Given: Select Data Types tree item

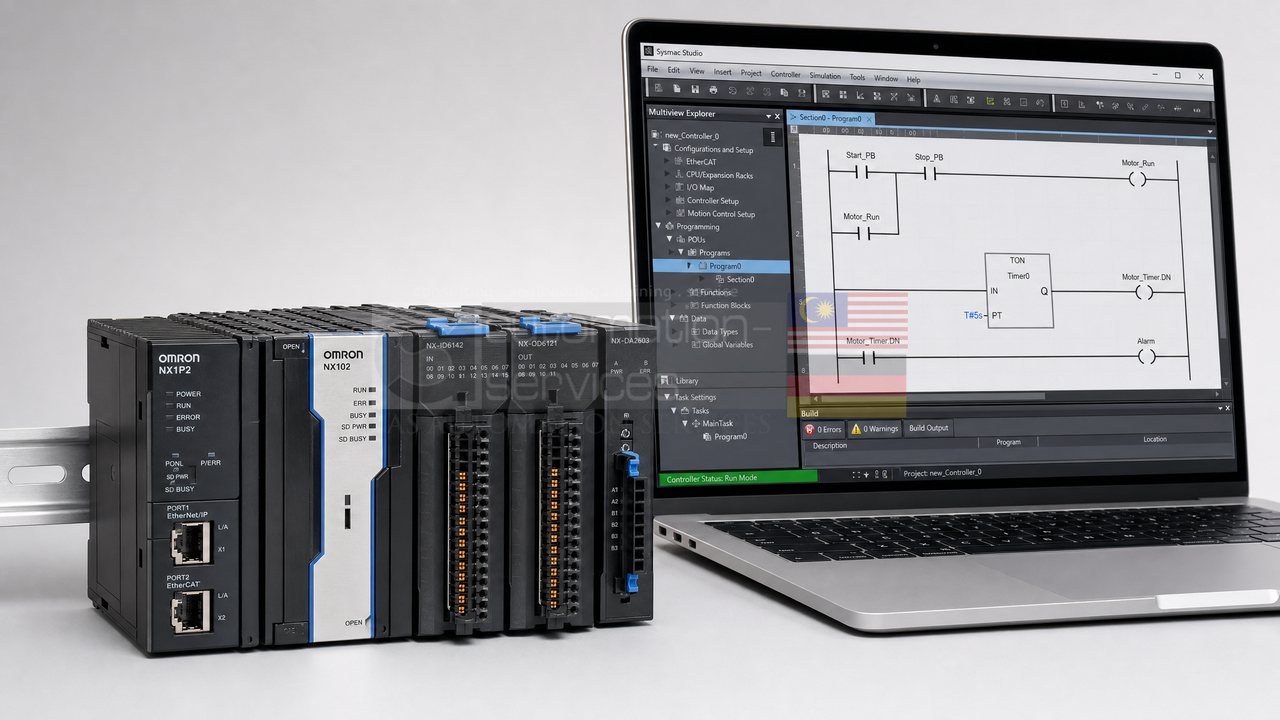Looking at the screenshot, I should (720, 332).
